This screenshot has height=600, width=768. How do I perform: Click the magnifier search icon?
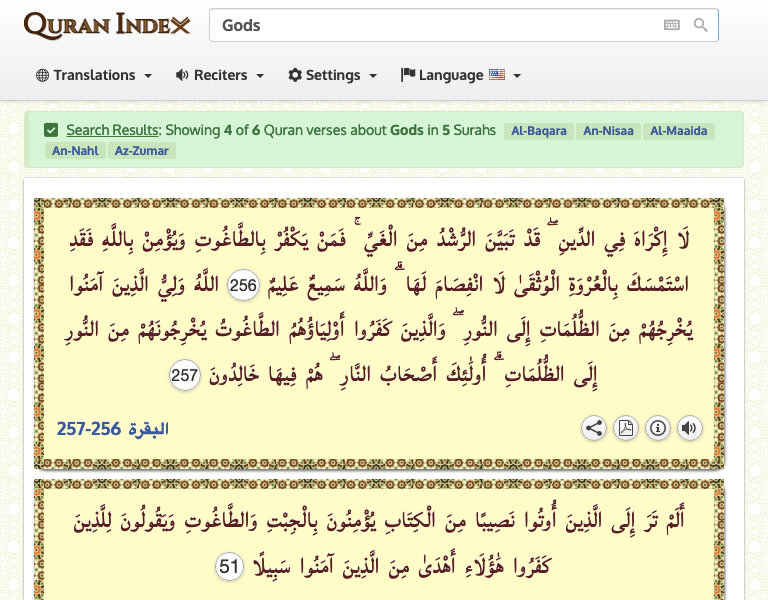pos(700,25)
